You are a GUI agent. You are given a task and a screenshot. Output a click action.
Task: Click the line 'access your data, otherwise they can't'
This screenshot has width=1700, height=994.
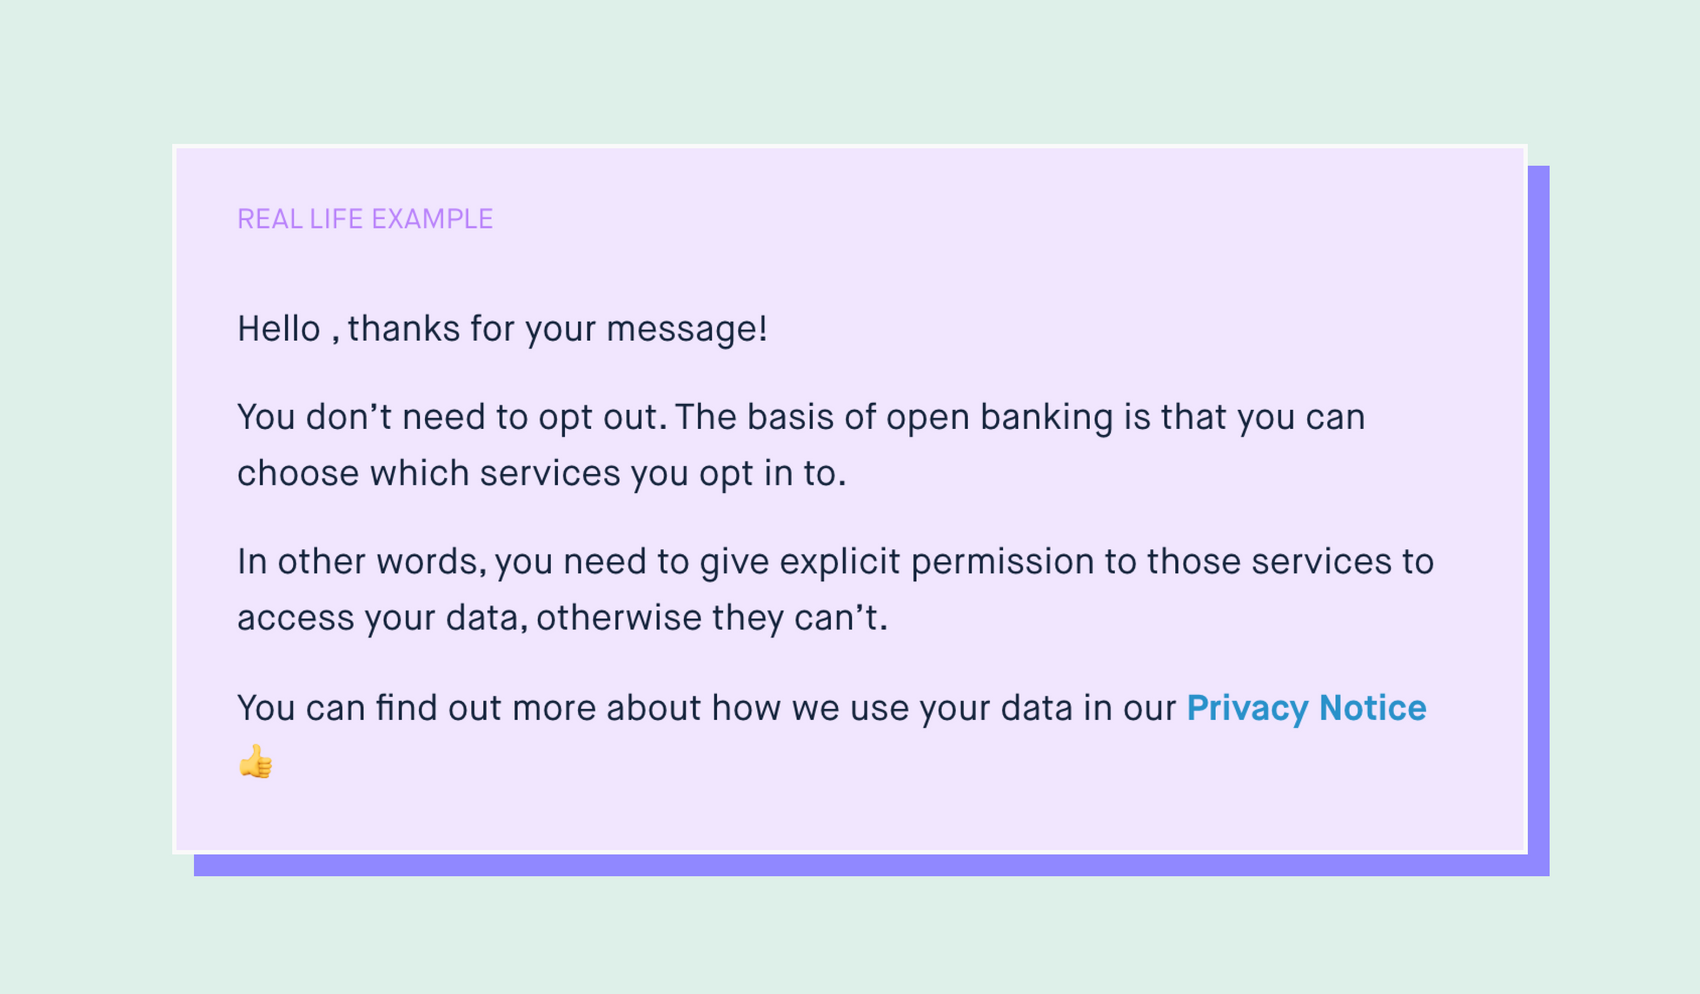point(562,618)
